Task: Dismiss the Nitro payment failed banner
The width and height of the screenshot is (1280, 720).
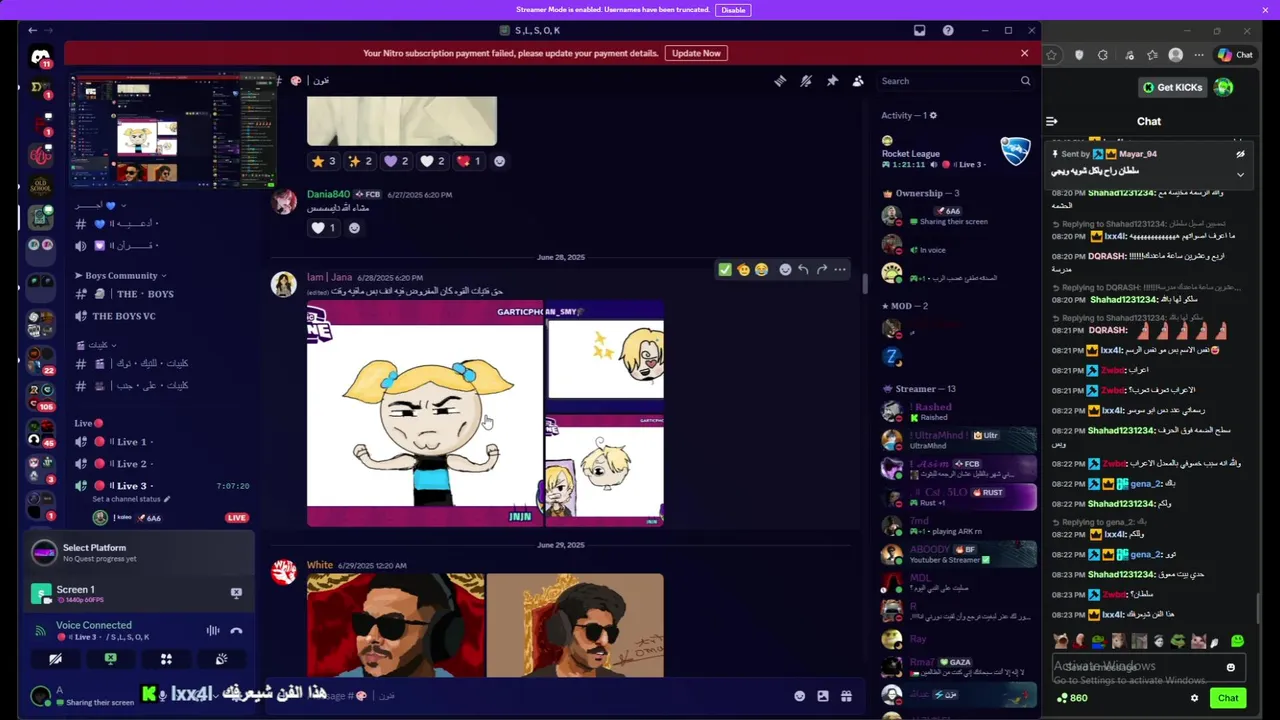Action: pyautogui.click(x=1024, y=53)
